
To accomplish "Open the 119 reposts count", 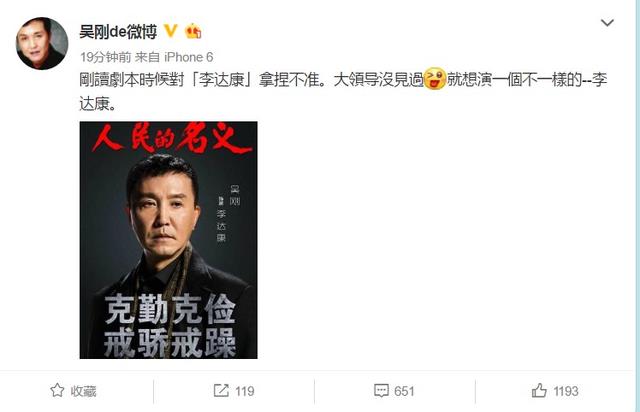I will pos(244,391).
